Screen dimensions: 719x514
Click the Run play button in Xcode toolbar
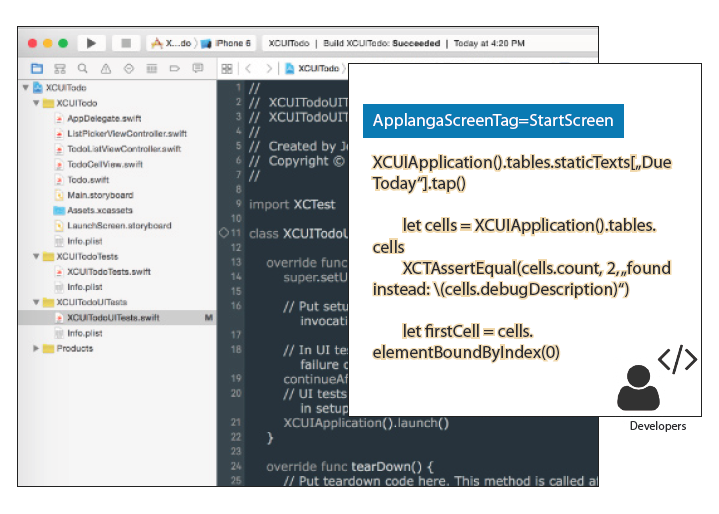pos(91,43)
